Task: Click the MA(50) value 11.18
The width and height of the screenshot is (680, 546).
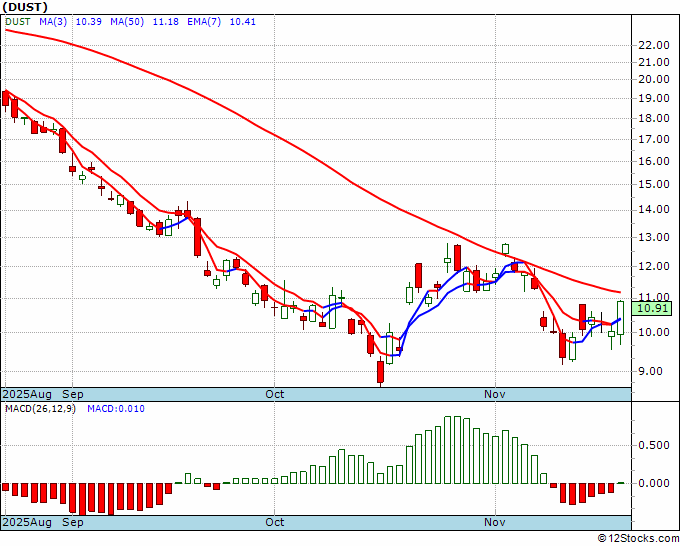Action: click(x=166, y=22)
